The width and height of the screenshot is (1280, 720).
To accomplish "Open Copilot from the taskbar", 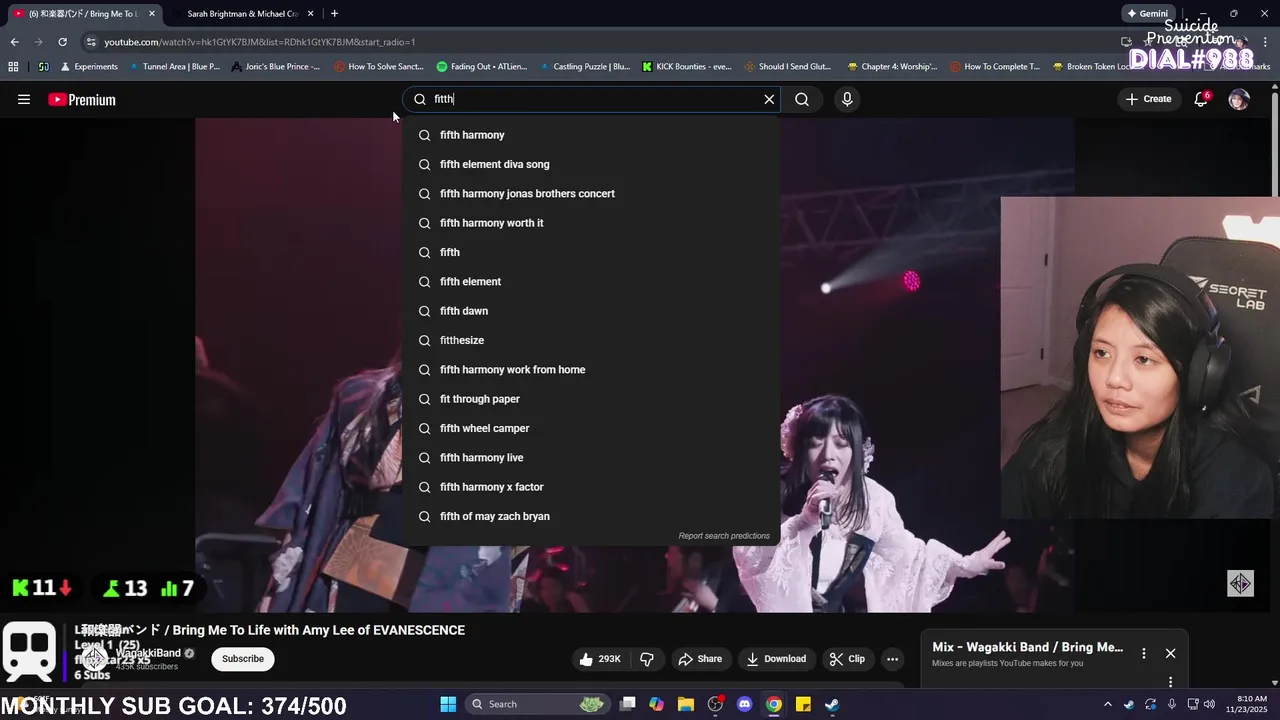I will pyautogui.click(x=656, y=704).
